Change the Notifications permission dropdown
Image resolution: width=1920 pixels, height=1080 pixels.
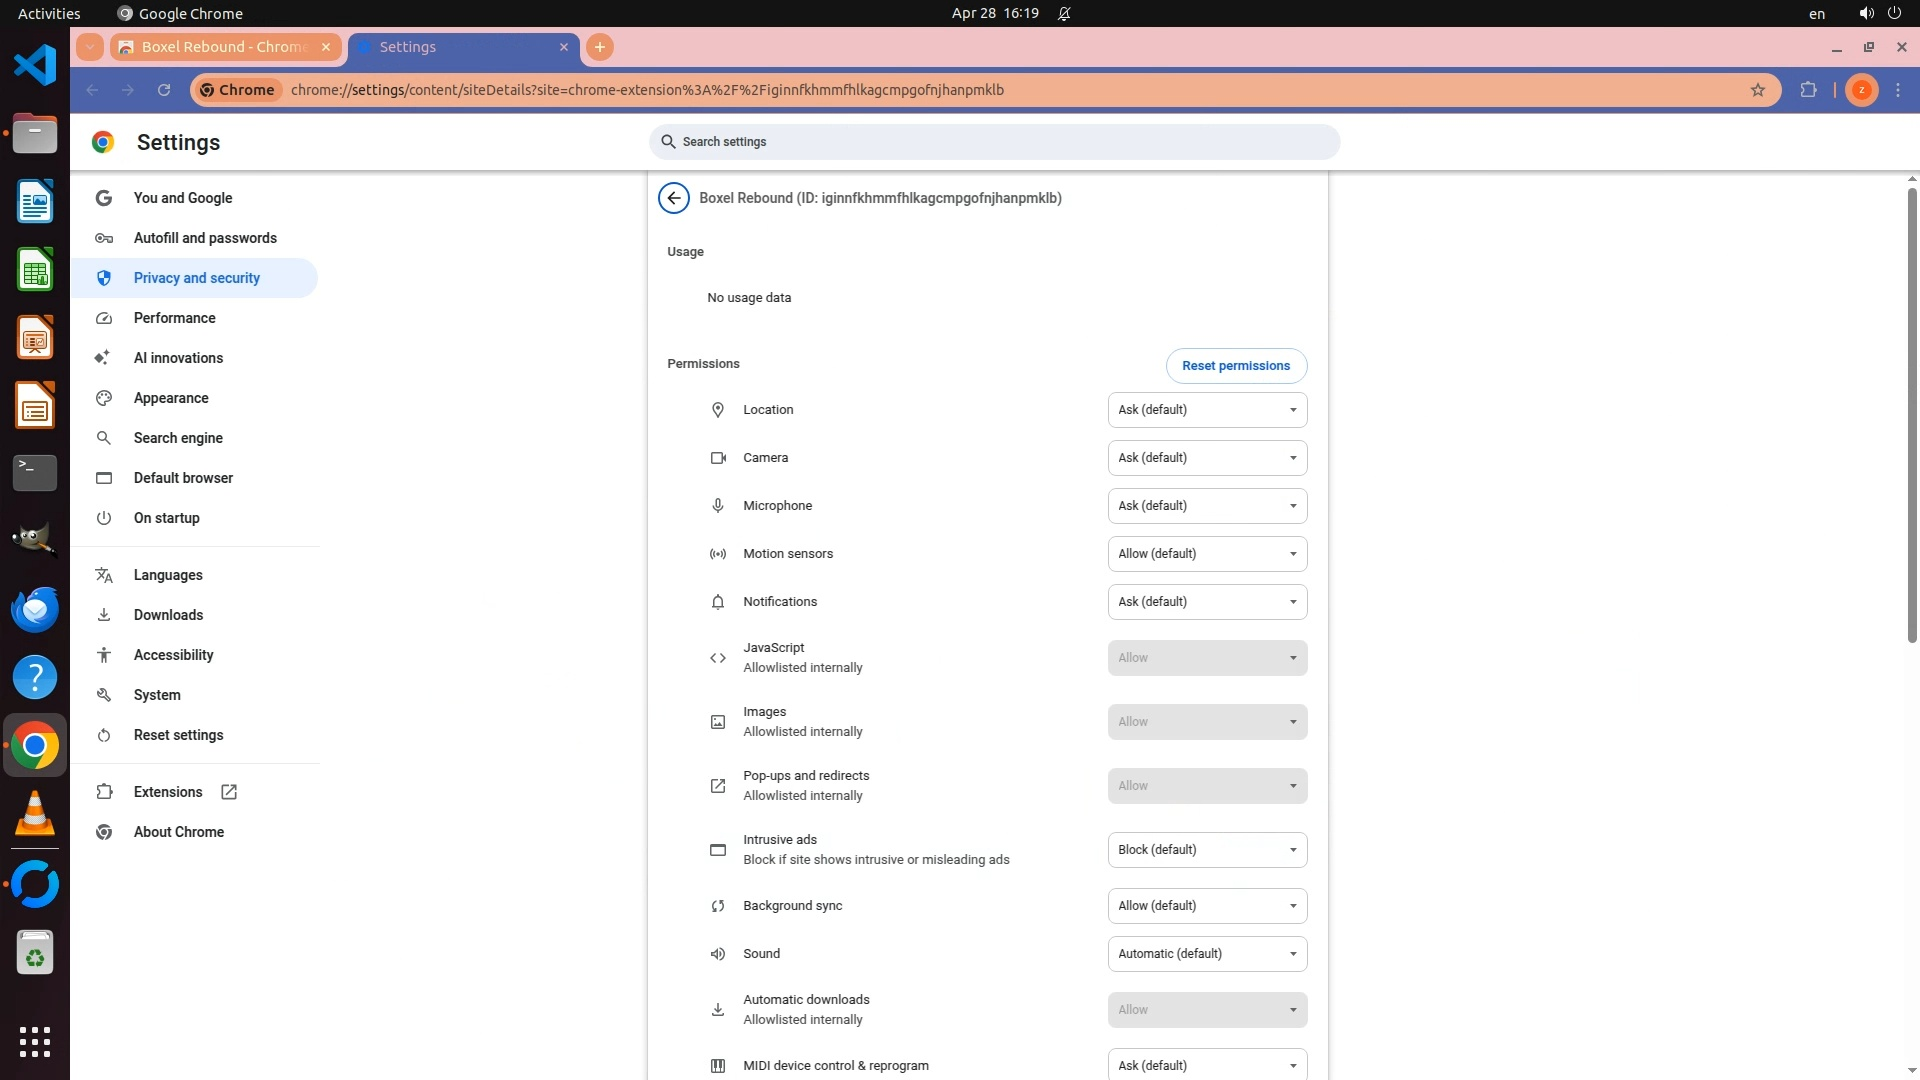(1207, 602)
